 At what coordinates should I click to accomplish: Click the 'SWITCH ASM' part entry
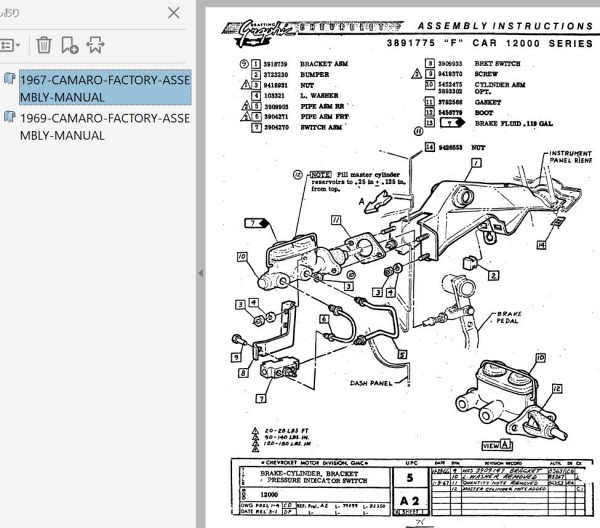click(321, 127)
